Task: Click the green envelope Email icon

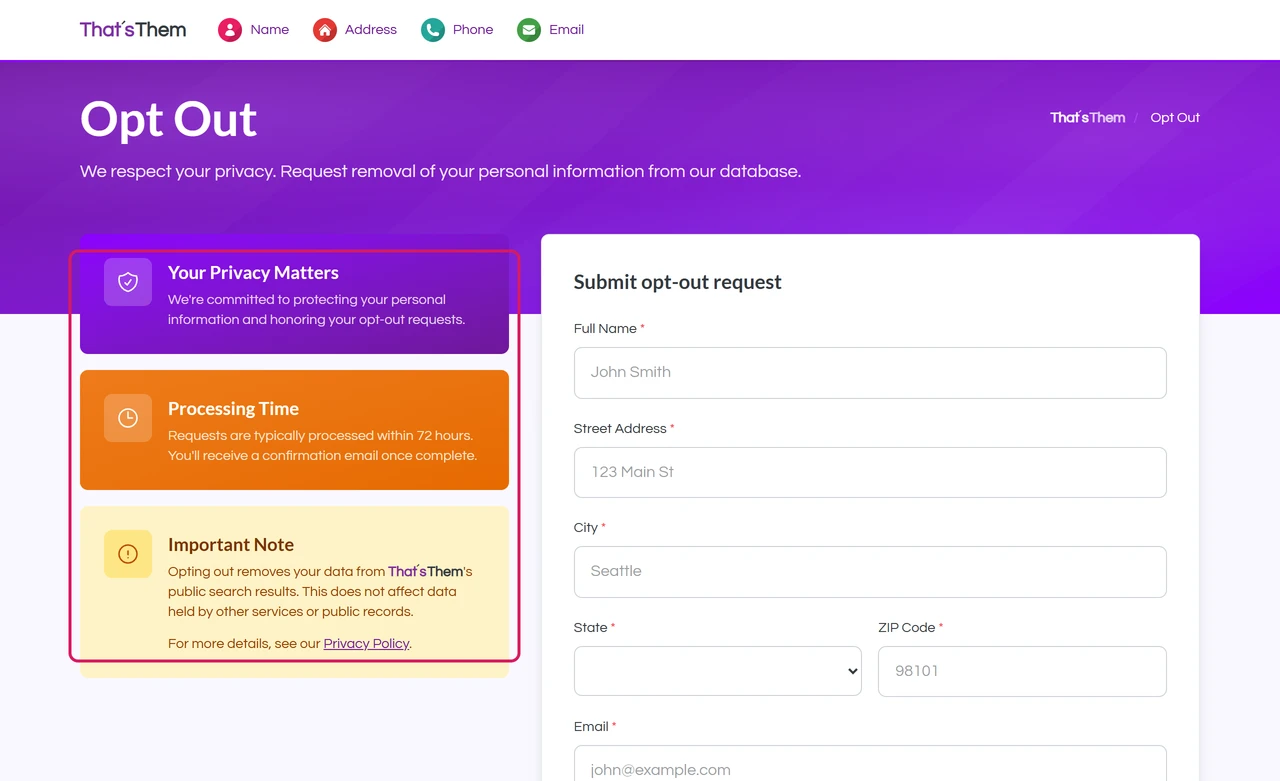Action: pos(529,30)
